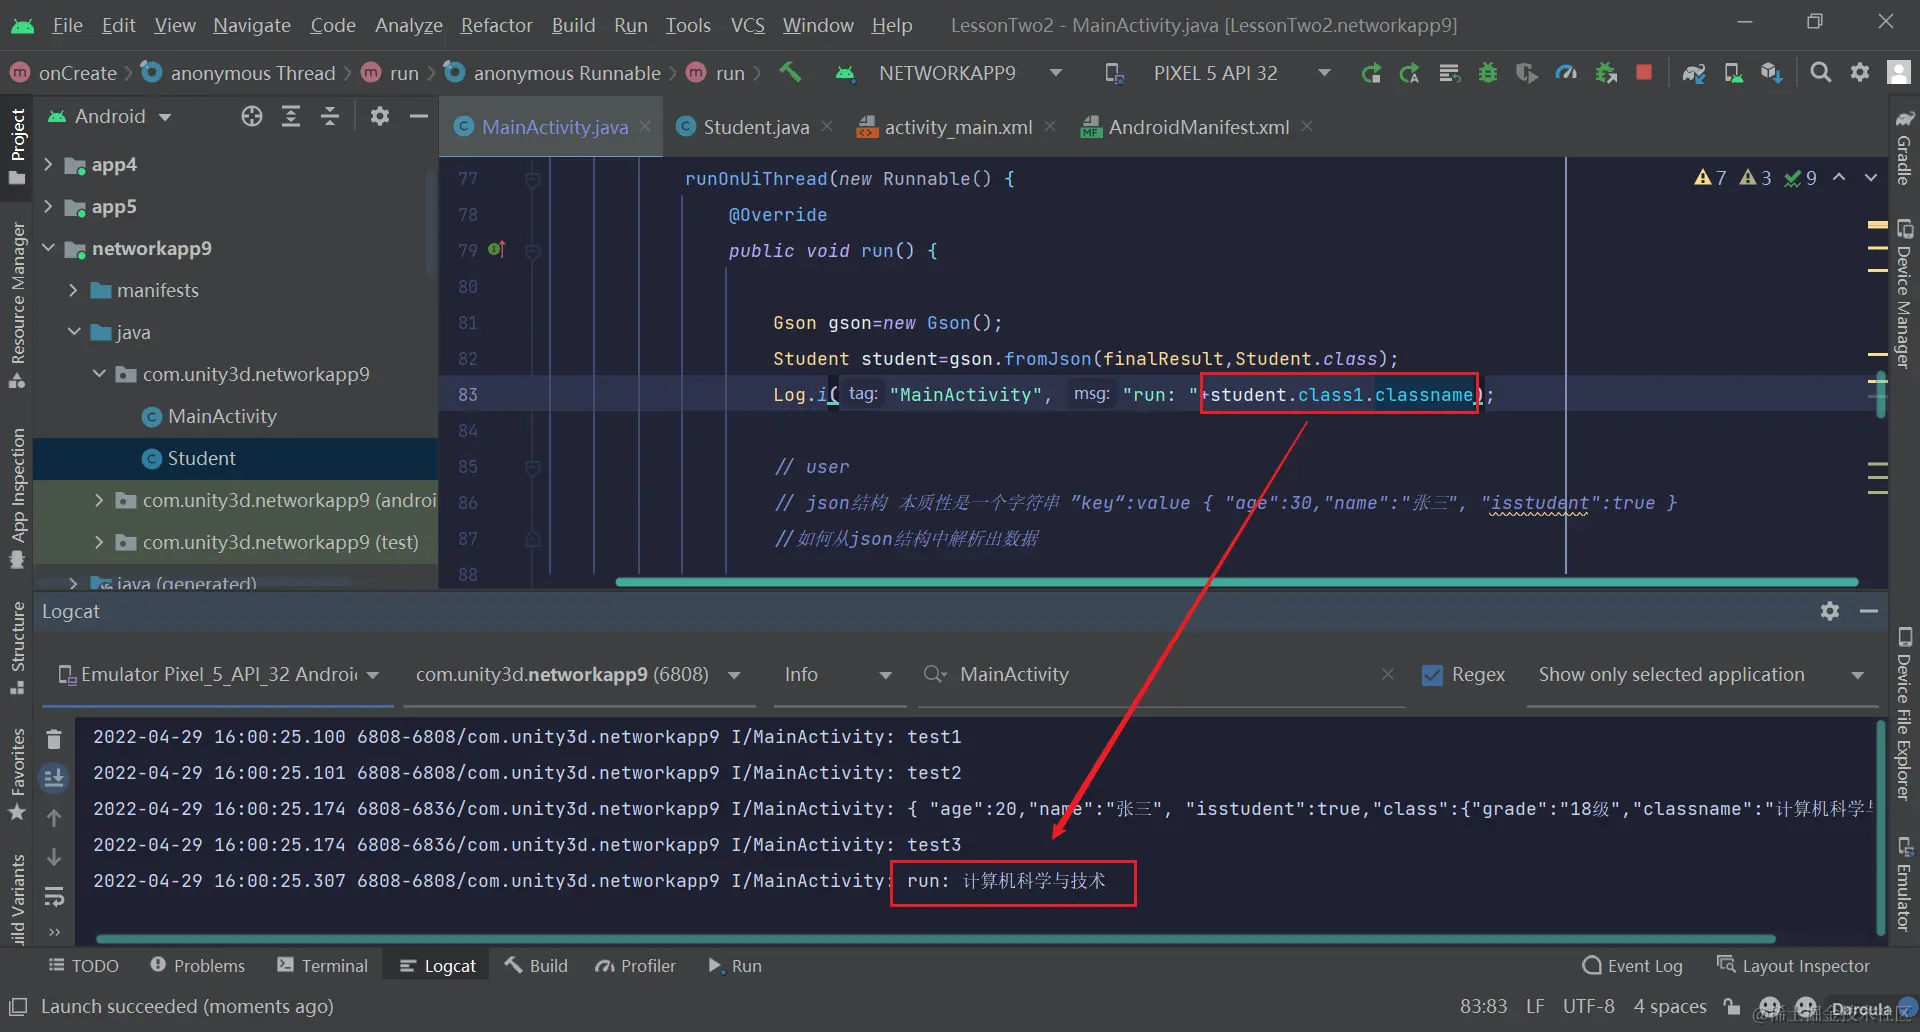Open Show only selected application dropdown
This screenshot has width=1920, height=1032.
coord(1702,675)
